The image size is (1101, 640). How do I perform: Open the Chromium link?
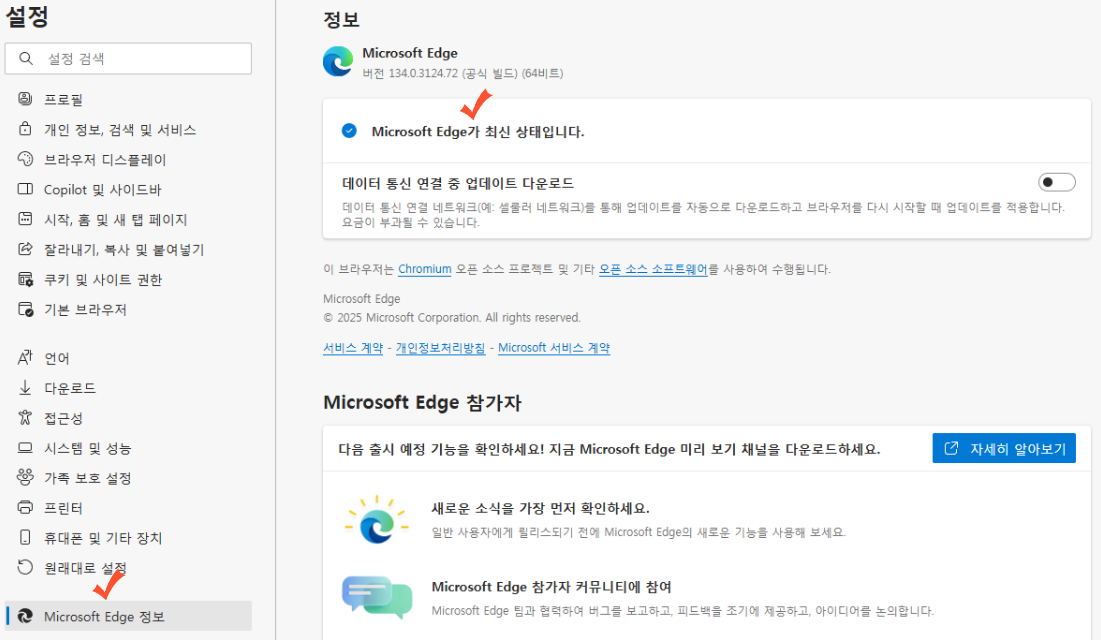(425, 269)
